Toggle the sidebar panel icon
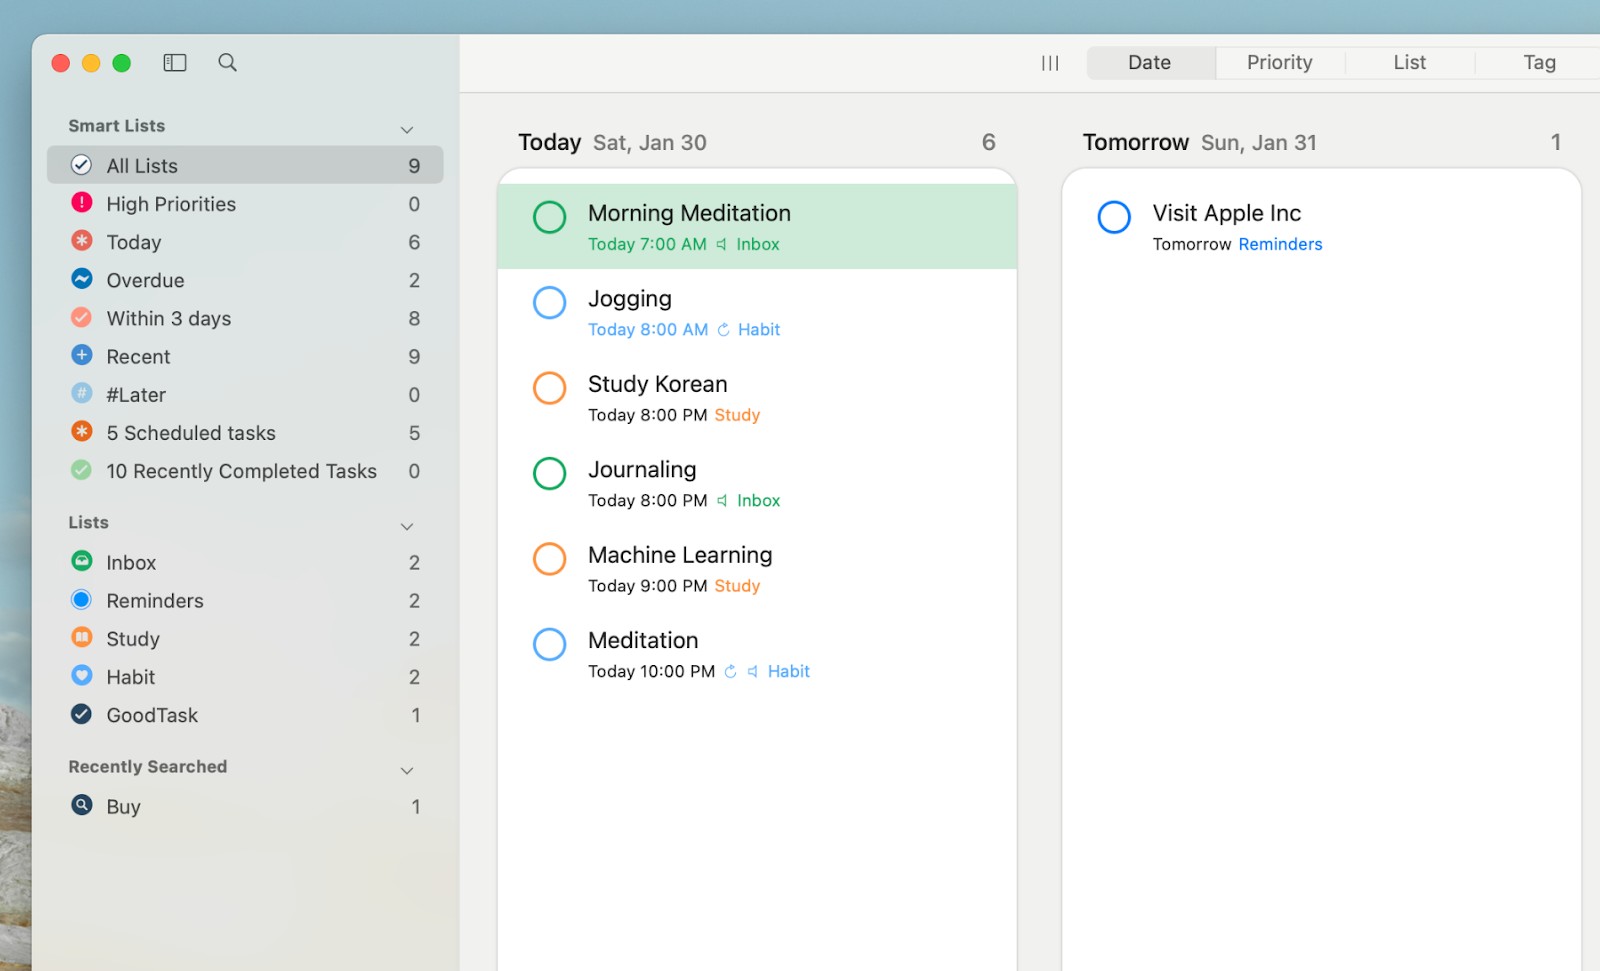This screenshot has width=1600, height=971. click(x=174, y=62)
